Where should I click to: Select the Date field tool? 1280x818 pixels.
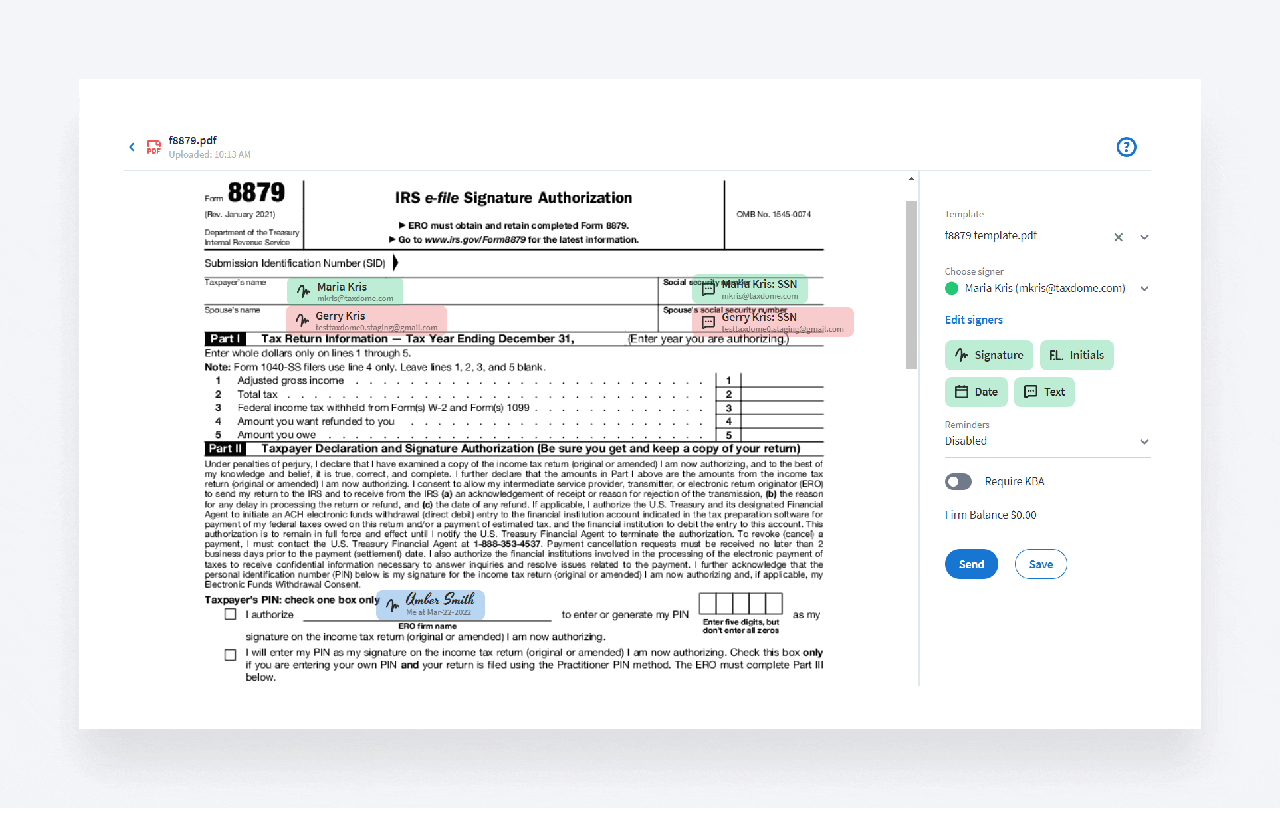[976, 392]
